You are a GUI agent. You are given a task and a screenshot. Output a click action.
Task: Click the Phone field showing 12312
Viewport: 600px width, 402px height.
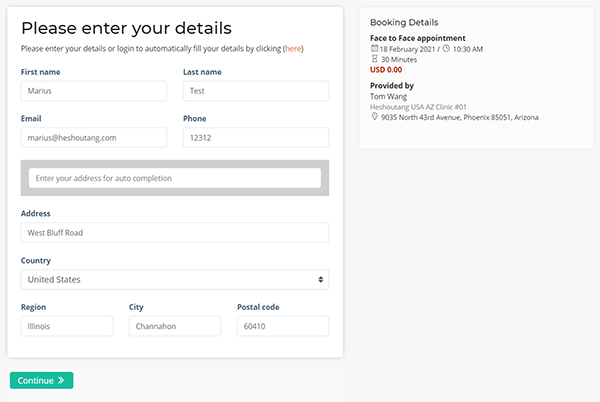pyautogui.click(x=256, y=138)
